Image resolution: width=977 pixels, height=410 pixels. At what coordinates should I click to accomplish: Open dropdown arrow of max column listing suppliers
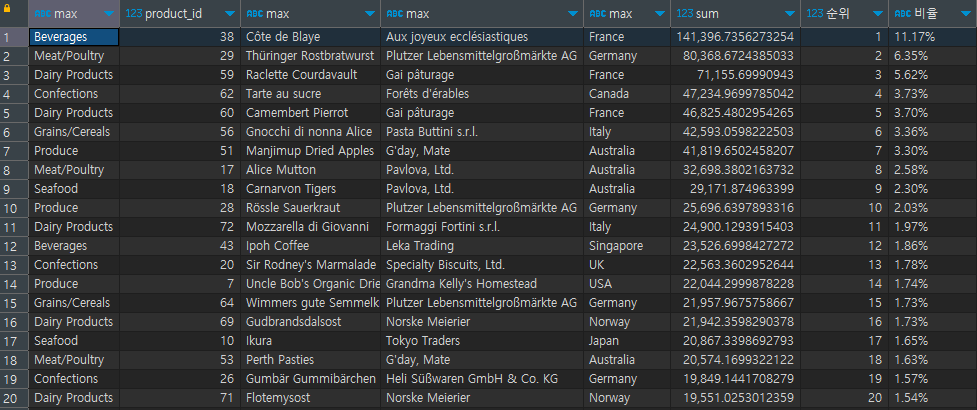pyautogui.click(x=573, y=14)
